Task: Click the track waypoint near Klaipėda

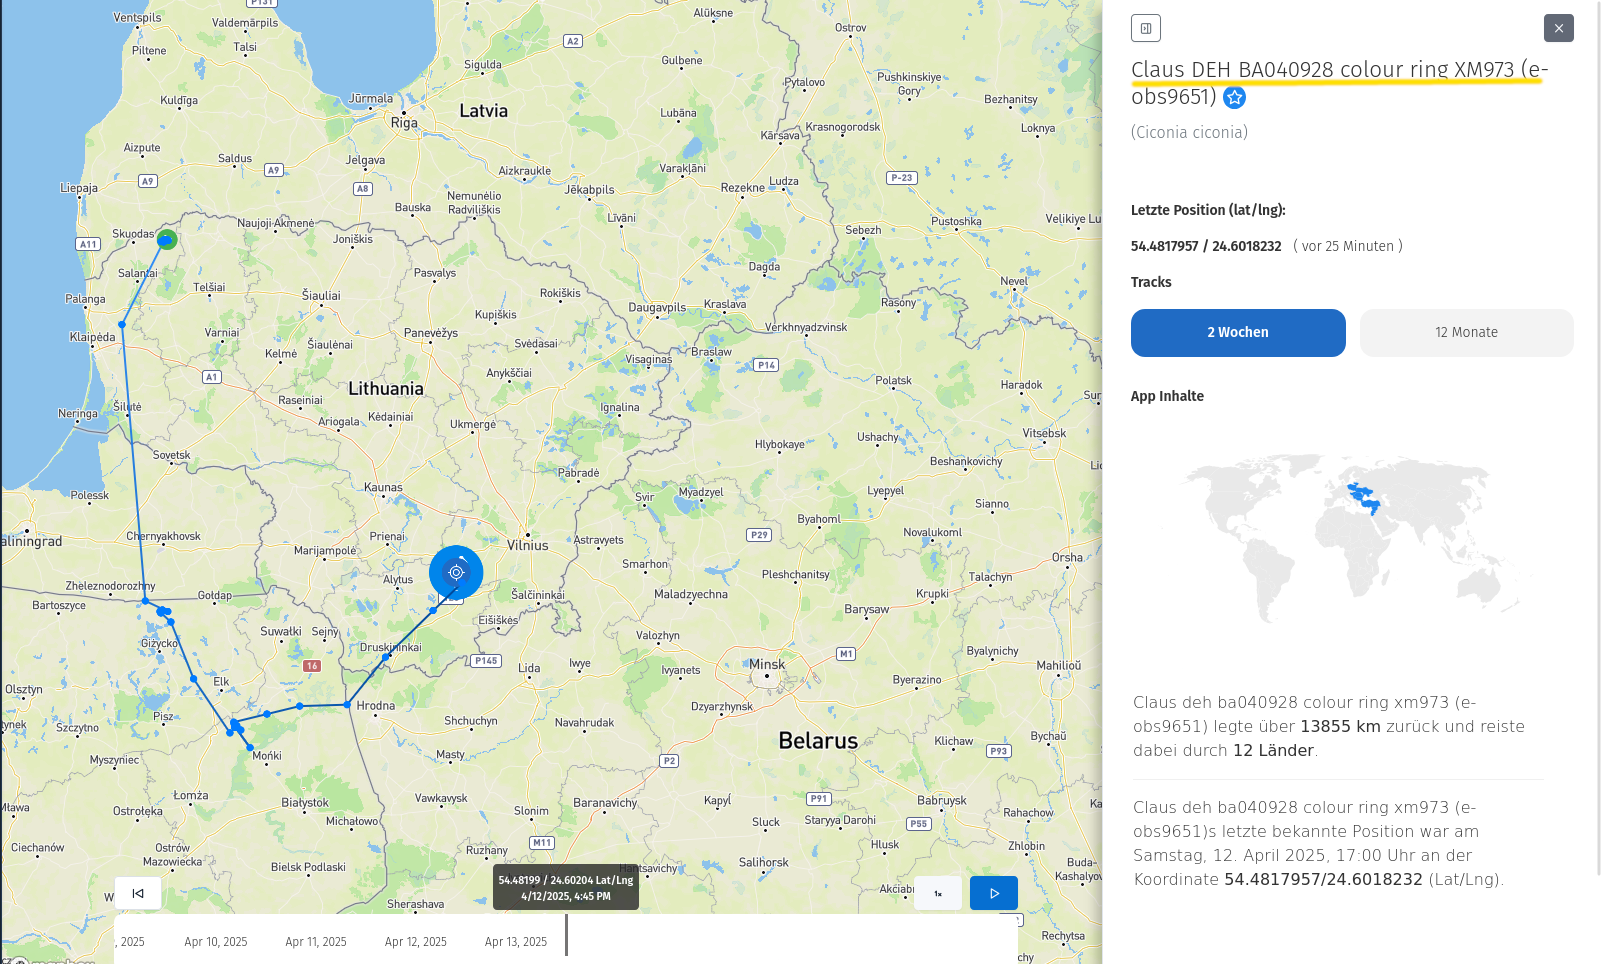Action: 122,324
